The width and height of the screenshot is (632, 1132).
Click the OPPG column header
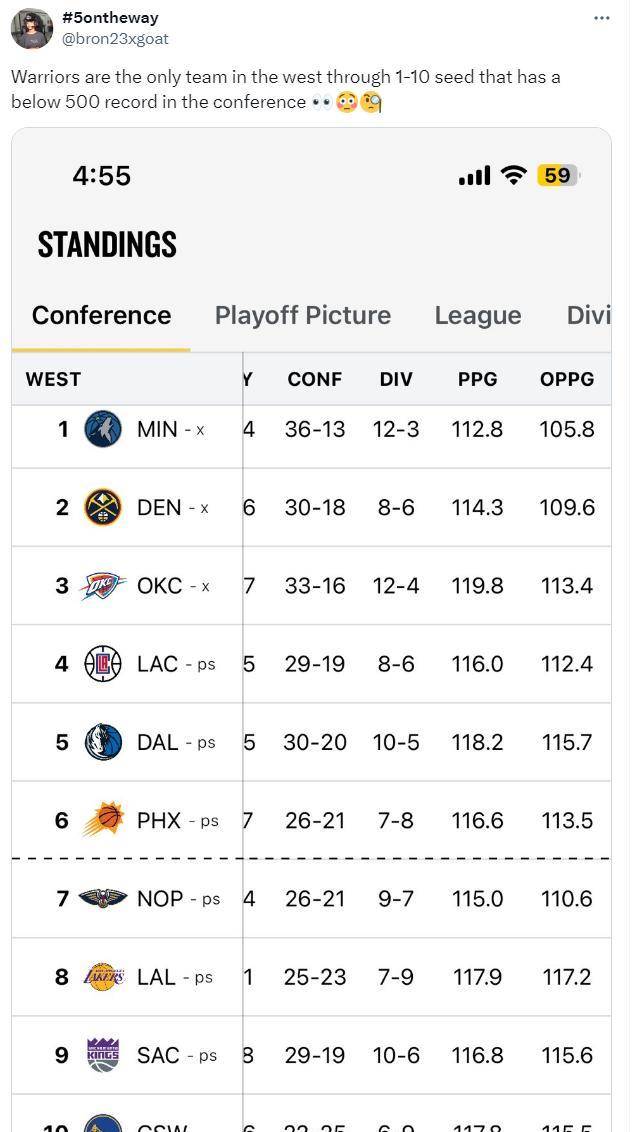(x=566, y=379)
